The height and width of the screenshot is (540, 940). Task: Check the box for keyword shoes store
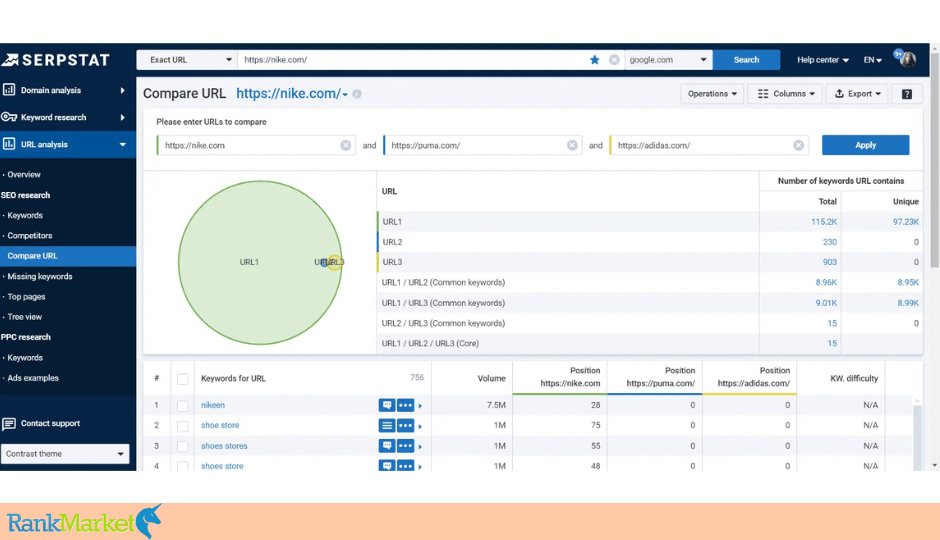click(183, 466)
